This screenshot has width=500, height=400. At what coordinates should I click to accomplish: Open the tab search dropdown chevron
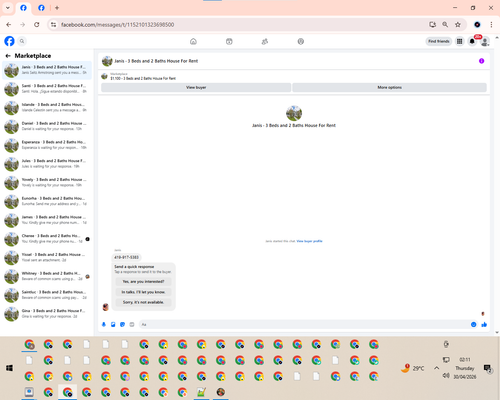coord(8,8)
